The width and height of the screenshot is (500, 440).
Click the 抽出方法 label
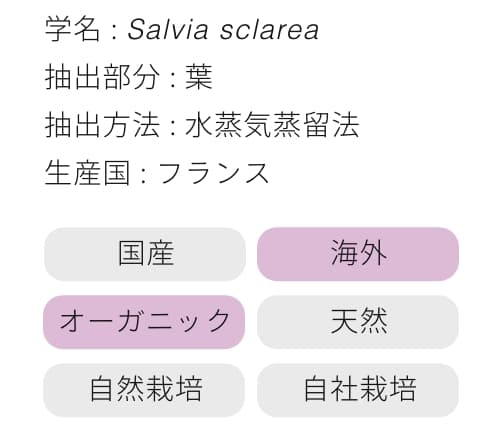tap(102, 125)
